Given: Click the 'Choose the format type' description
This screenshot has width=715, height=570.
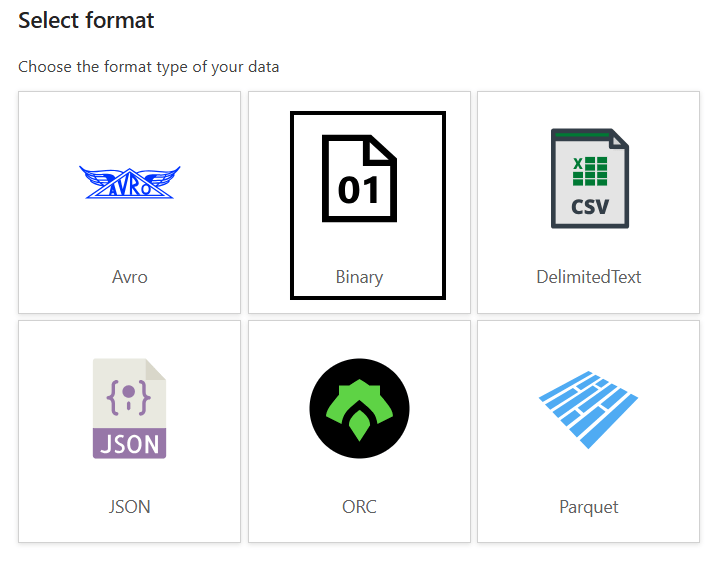Looking at the screenshot, I should click(x=149, y=67).
